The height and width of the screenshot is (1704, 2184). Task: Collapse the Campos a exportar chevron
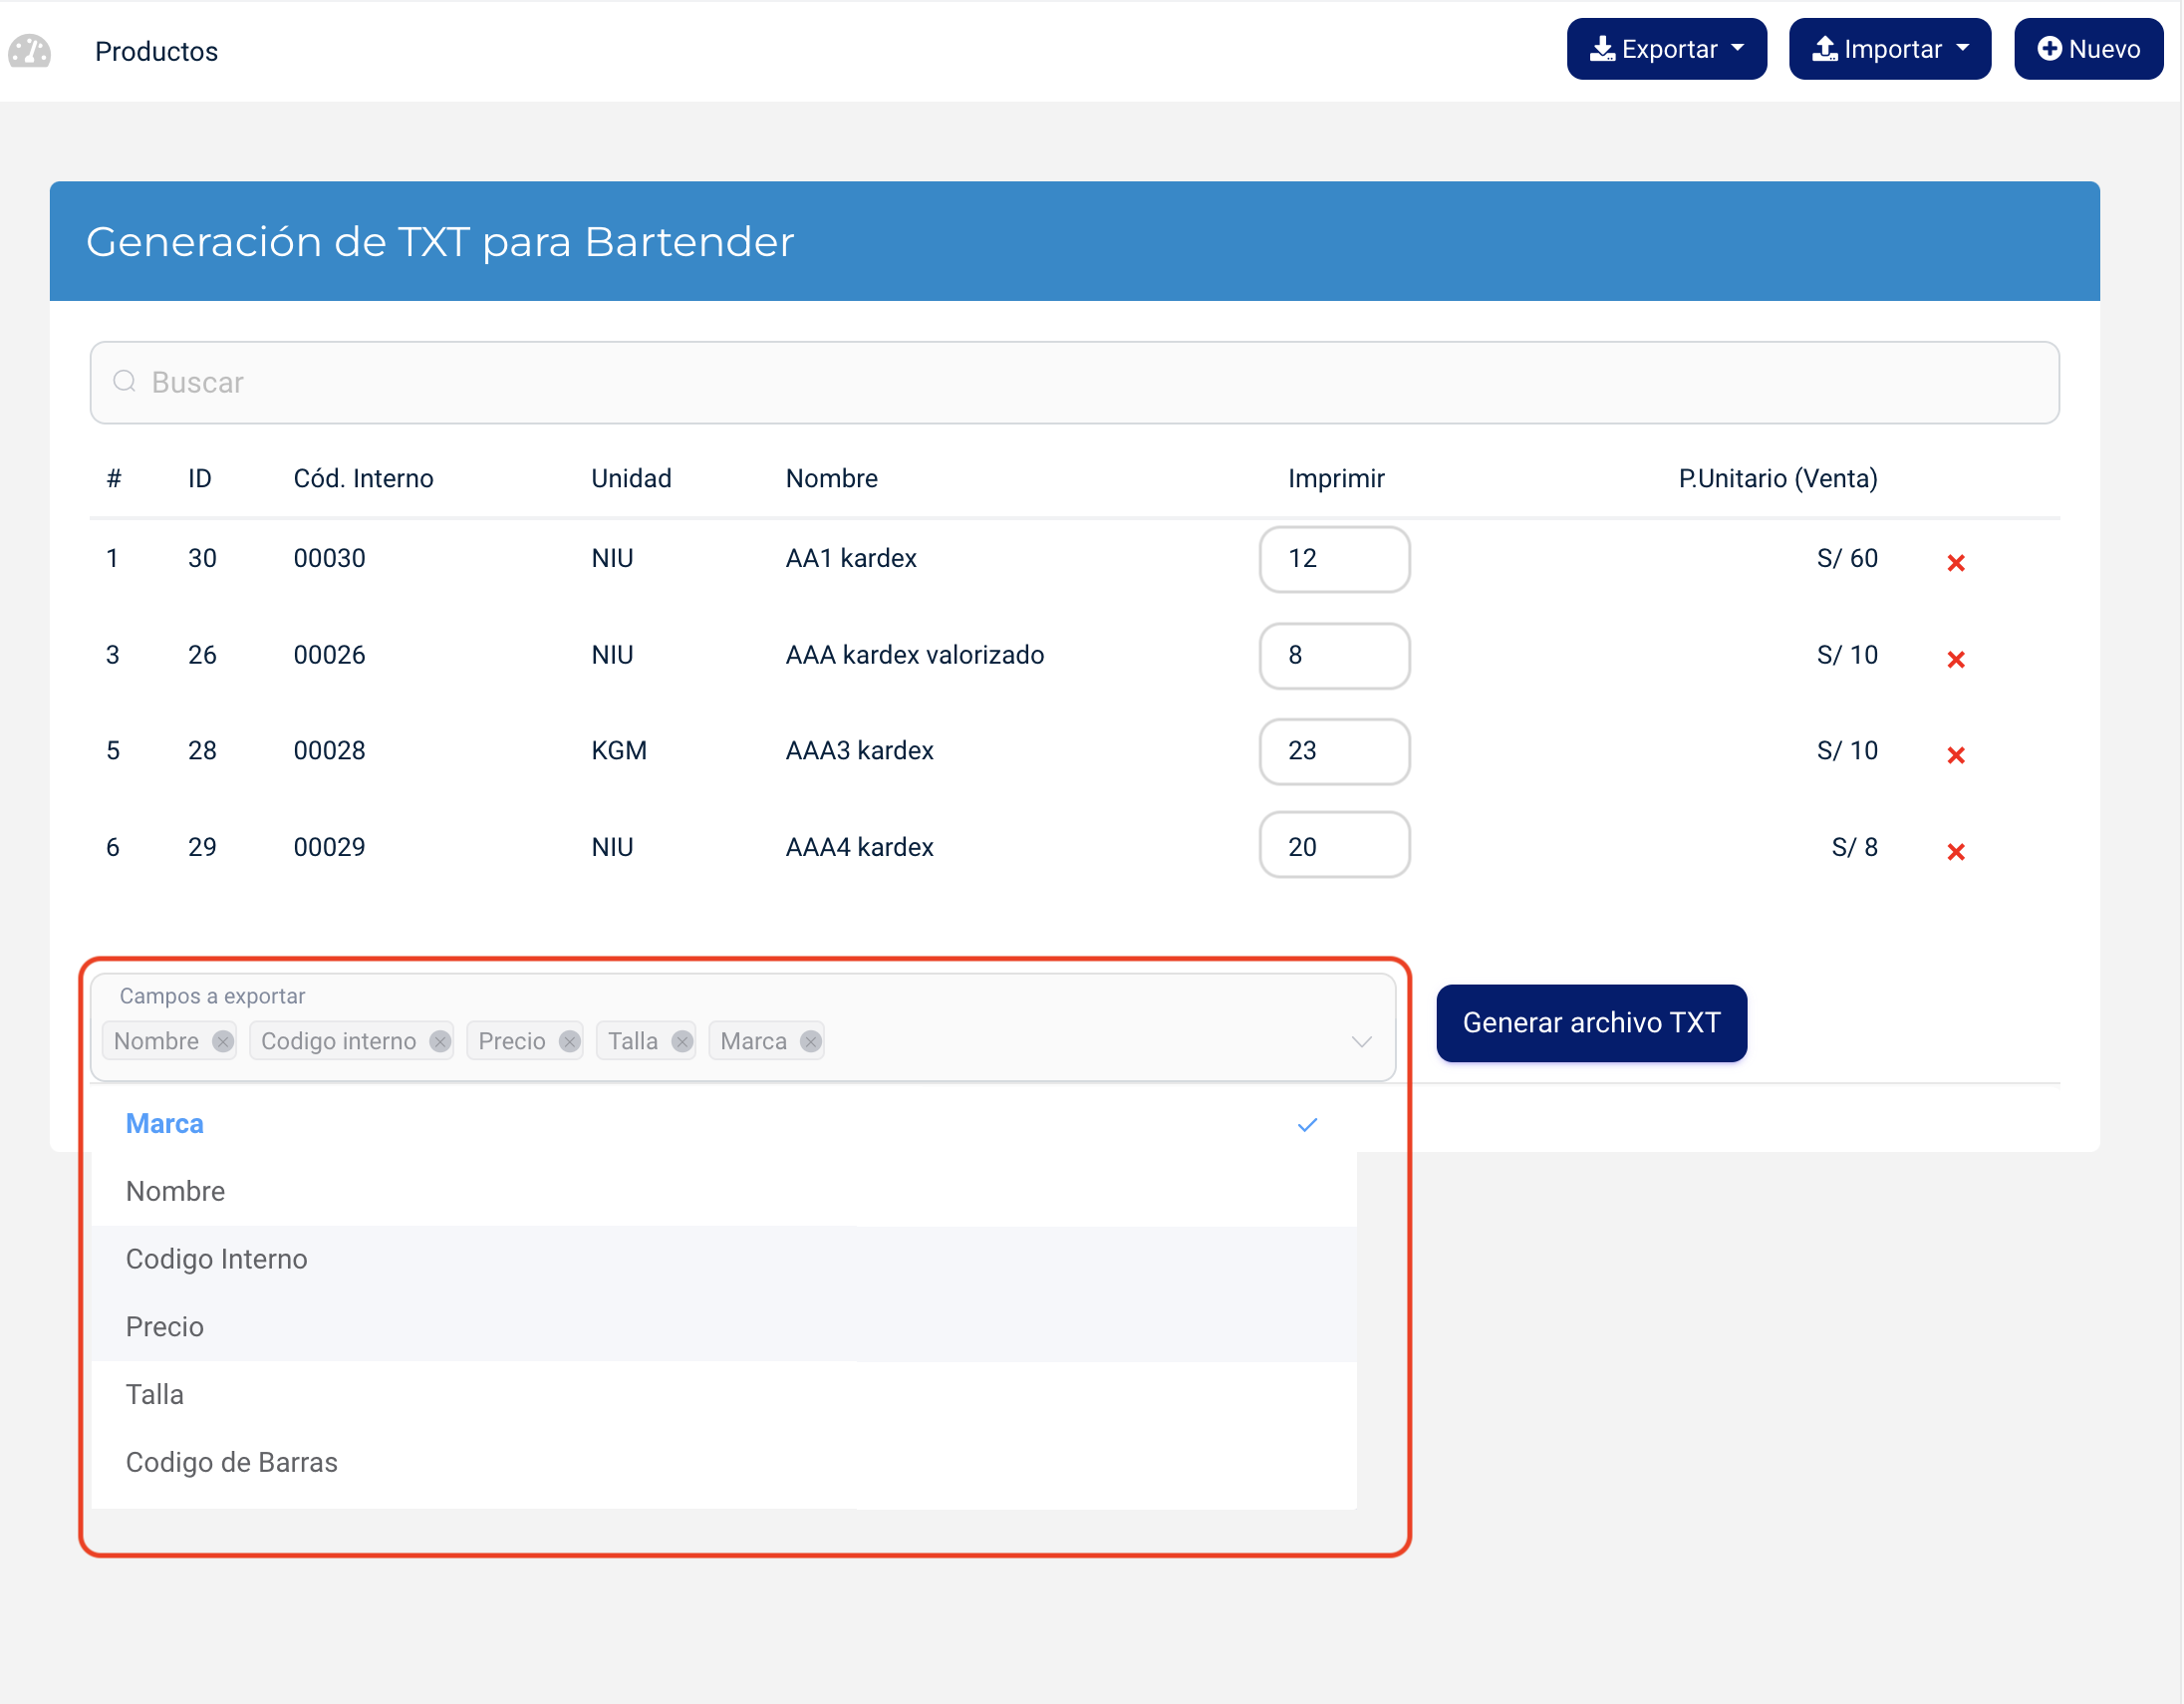[x=1360, y=1041]
